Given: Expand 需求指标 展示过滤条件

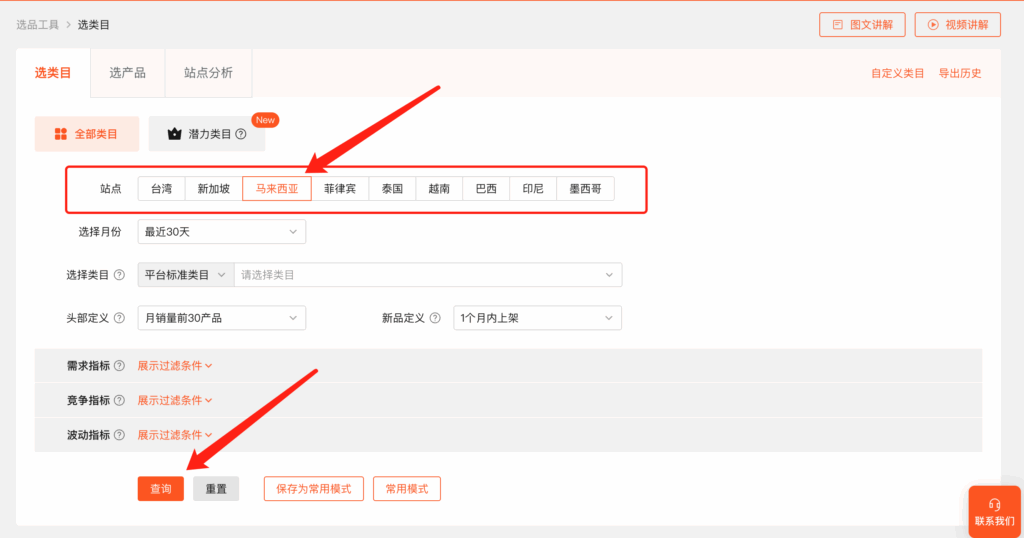Looking at the screenshot, I should (175, 366).
